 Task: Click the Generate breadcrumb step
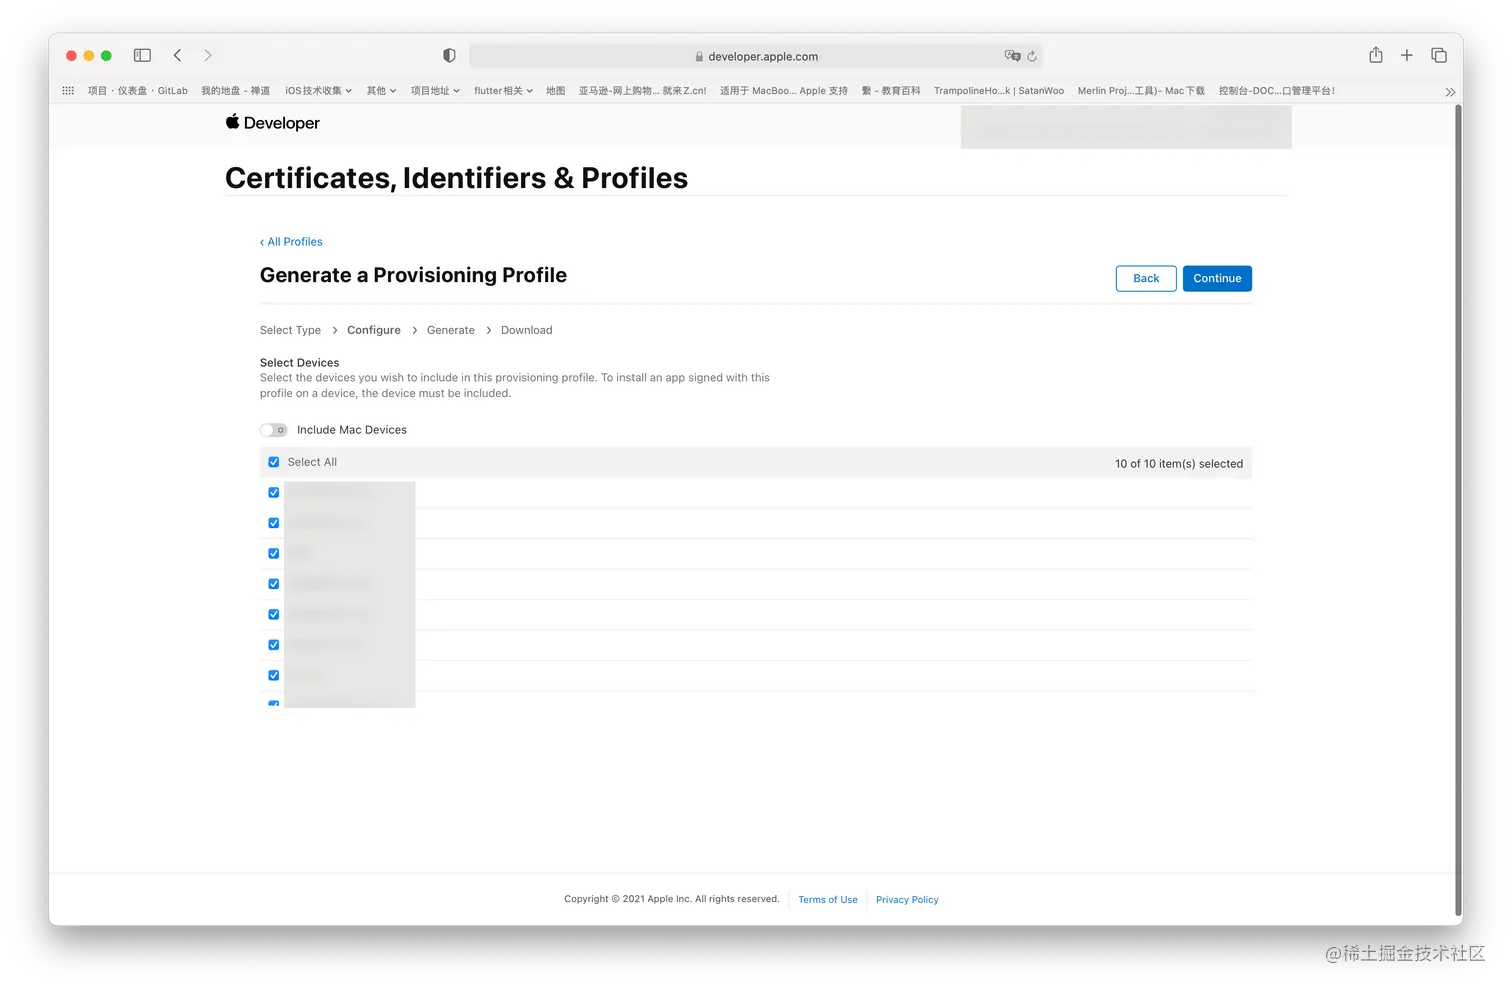pyautogui.click(x=451, y=330)
